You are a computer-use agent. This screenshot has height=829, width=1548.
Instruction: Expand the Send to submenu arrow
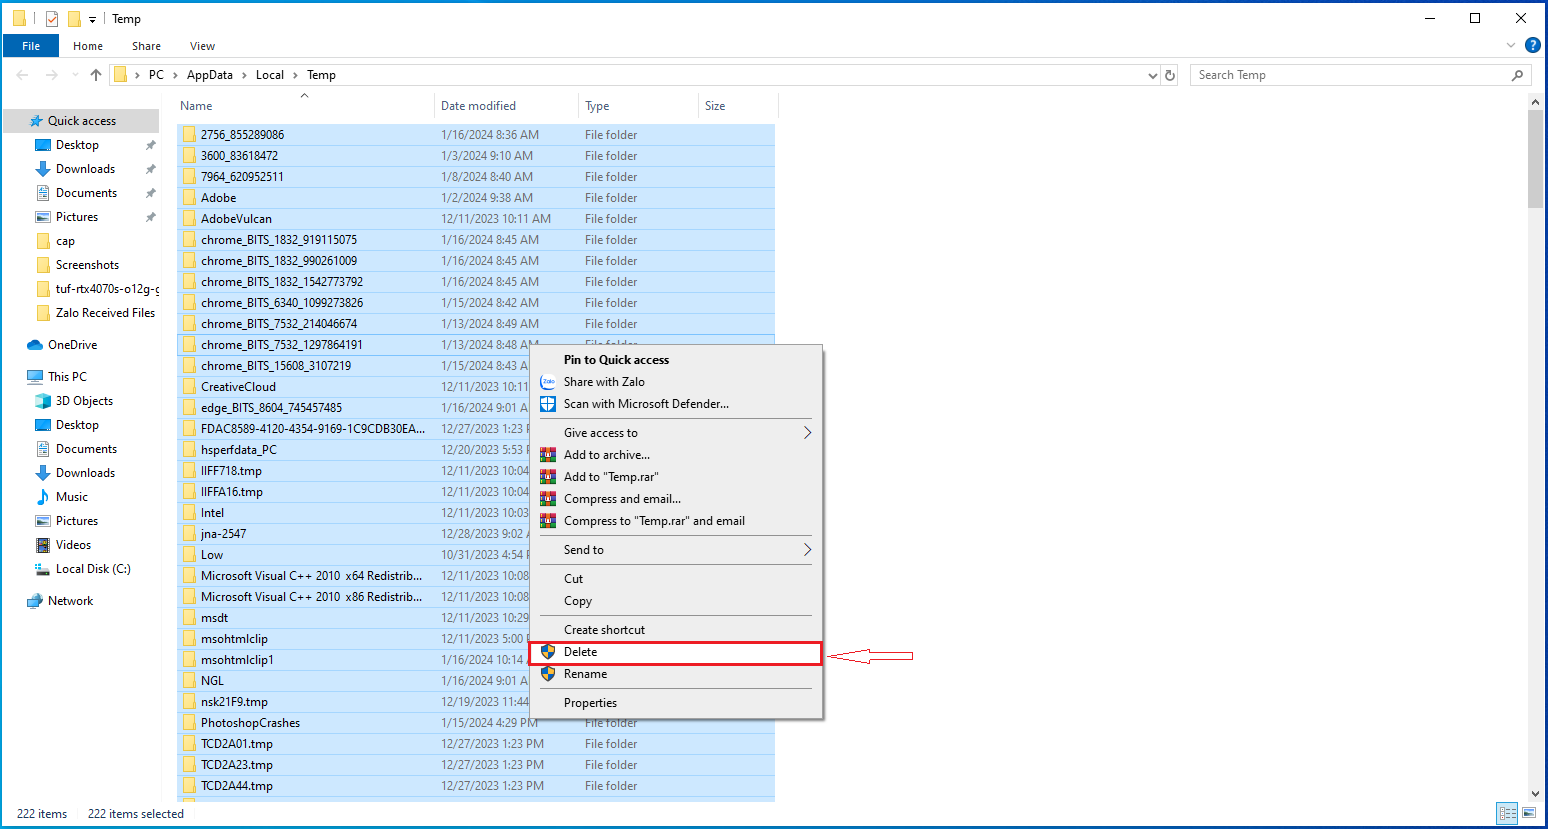807,550
